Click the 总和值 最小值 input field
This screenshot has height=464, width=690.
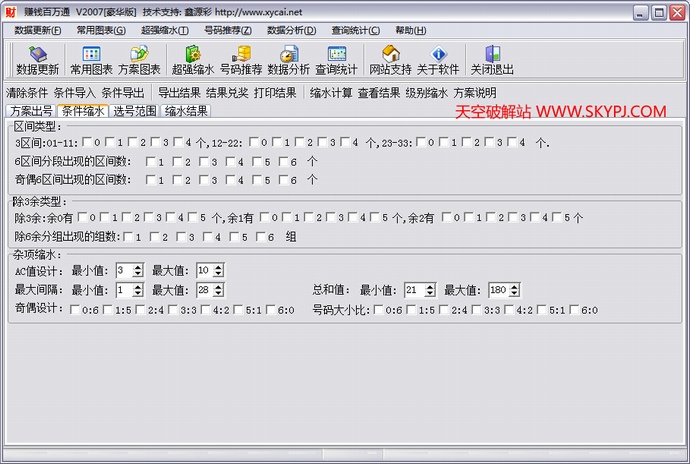(x=413, y=290)
